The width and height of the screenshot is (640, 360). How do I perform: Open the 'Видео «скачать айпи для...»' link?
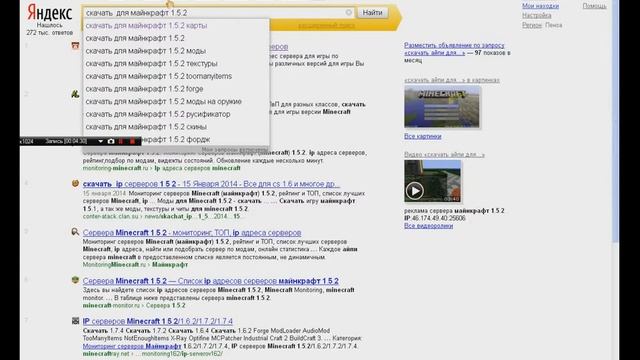(444, 155)
